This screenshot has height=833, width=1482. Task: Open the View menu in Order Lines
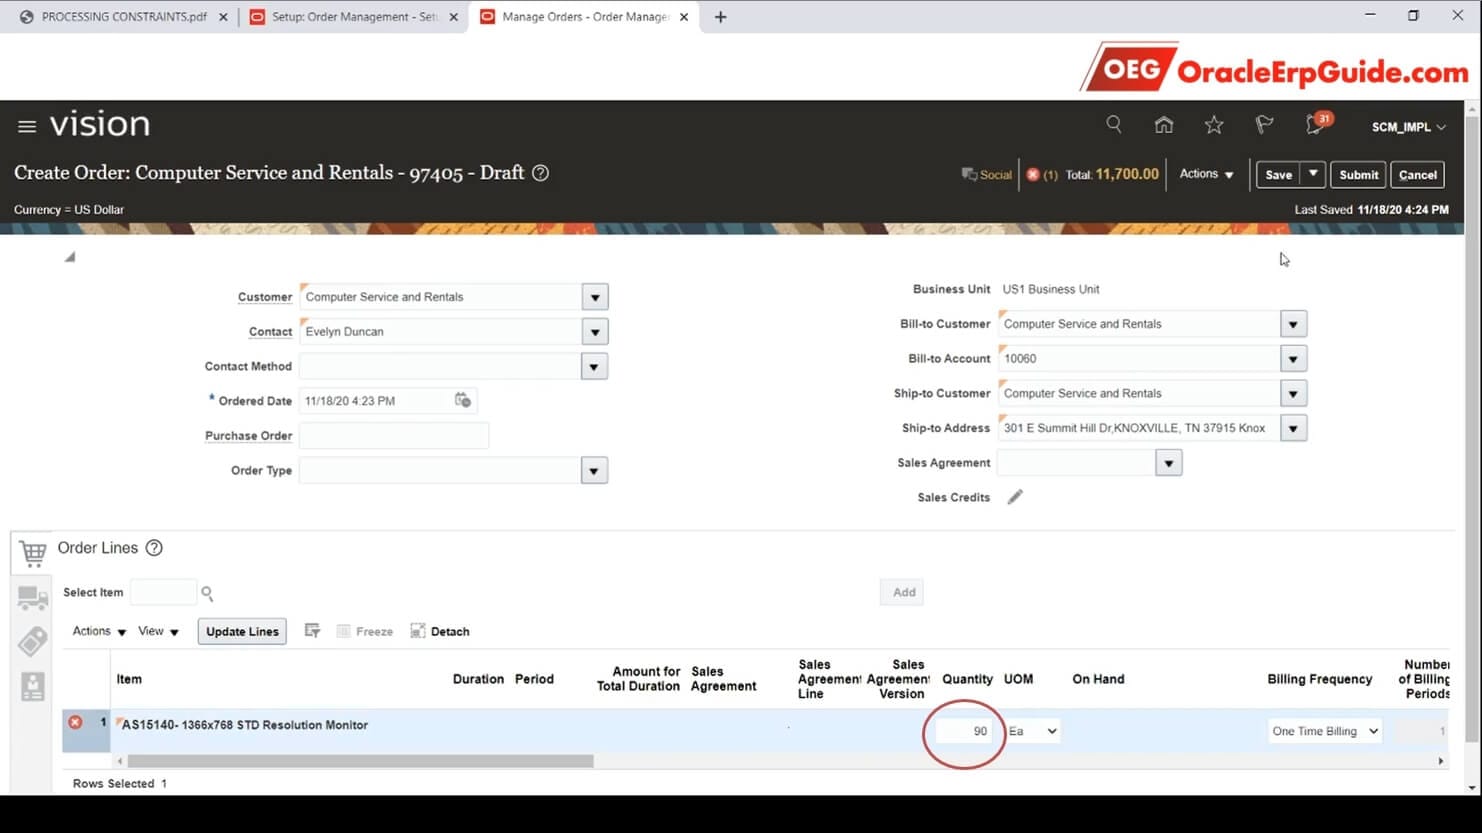coord(158,631)
